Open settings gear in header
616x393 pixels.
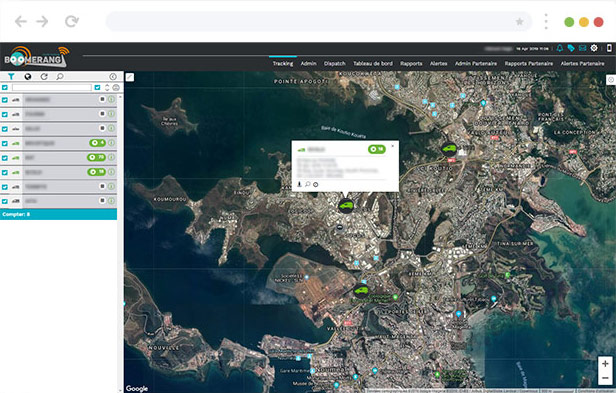click(x=594, y=48)
